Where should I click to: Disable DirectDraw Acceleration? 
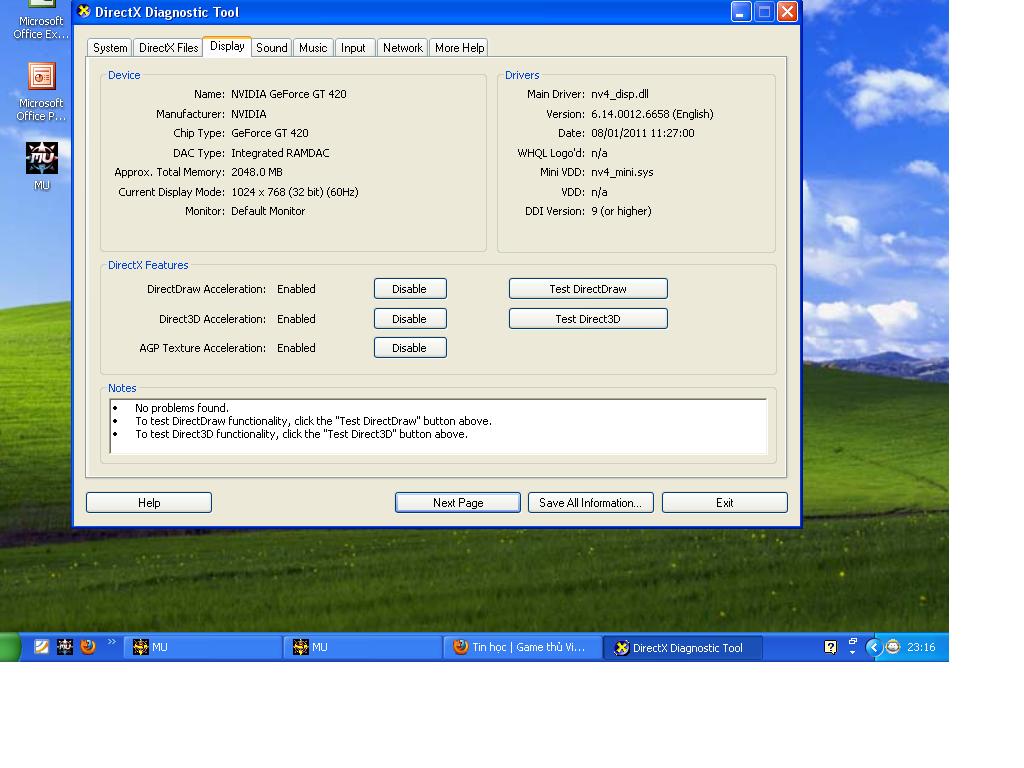pos(410,289)
